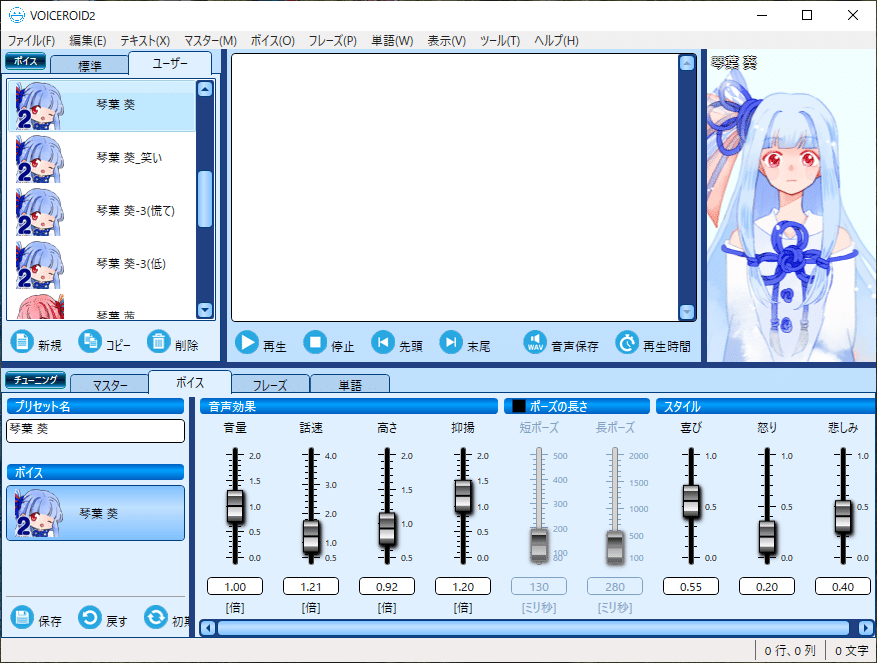Open the 編集(E) menu
The height and width of the screenshot is (663, 877).
[88, 40]
